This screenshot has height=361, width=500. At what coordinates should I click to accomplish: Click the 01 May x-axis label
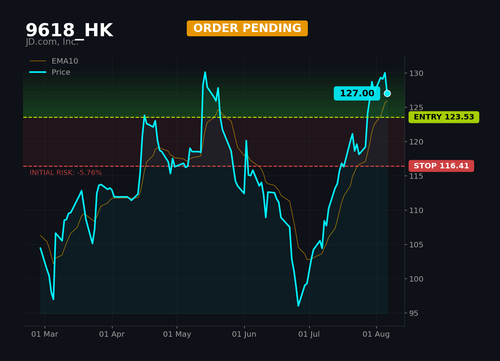[177, 334]
